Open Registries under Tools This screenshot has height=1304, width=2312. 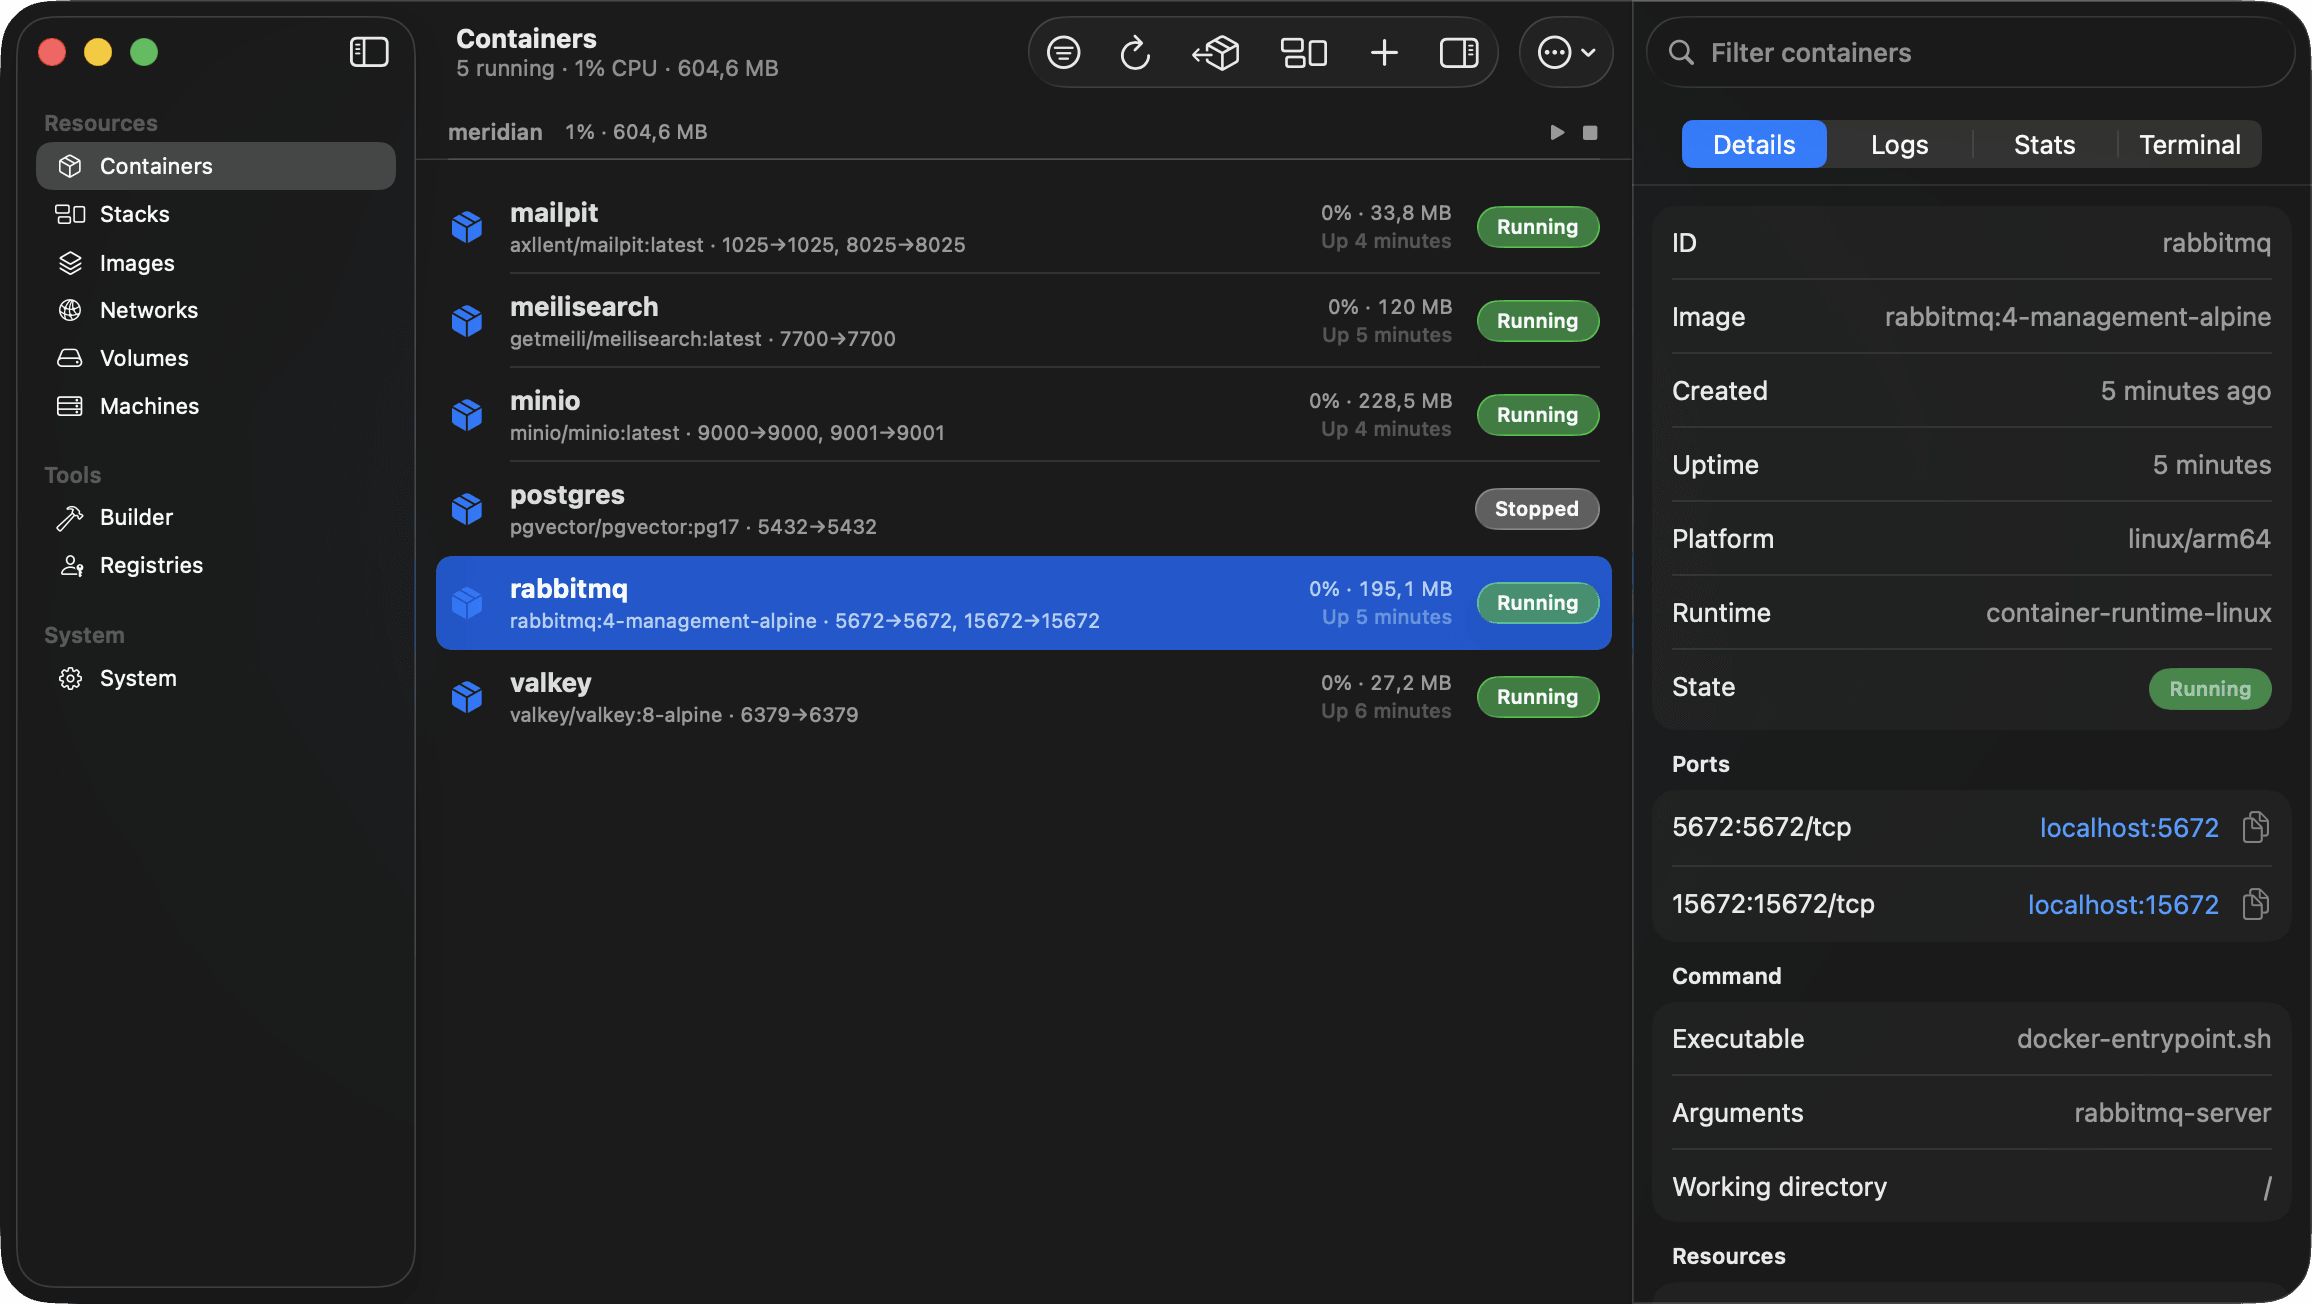click(216, 565)
